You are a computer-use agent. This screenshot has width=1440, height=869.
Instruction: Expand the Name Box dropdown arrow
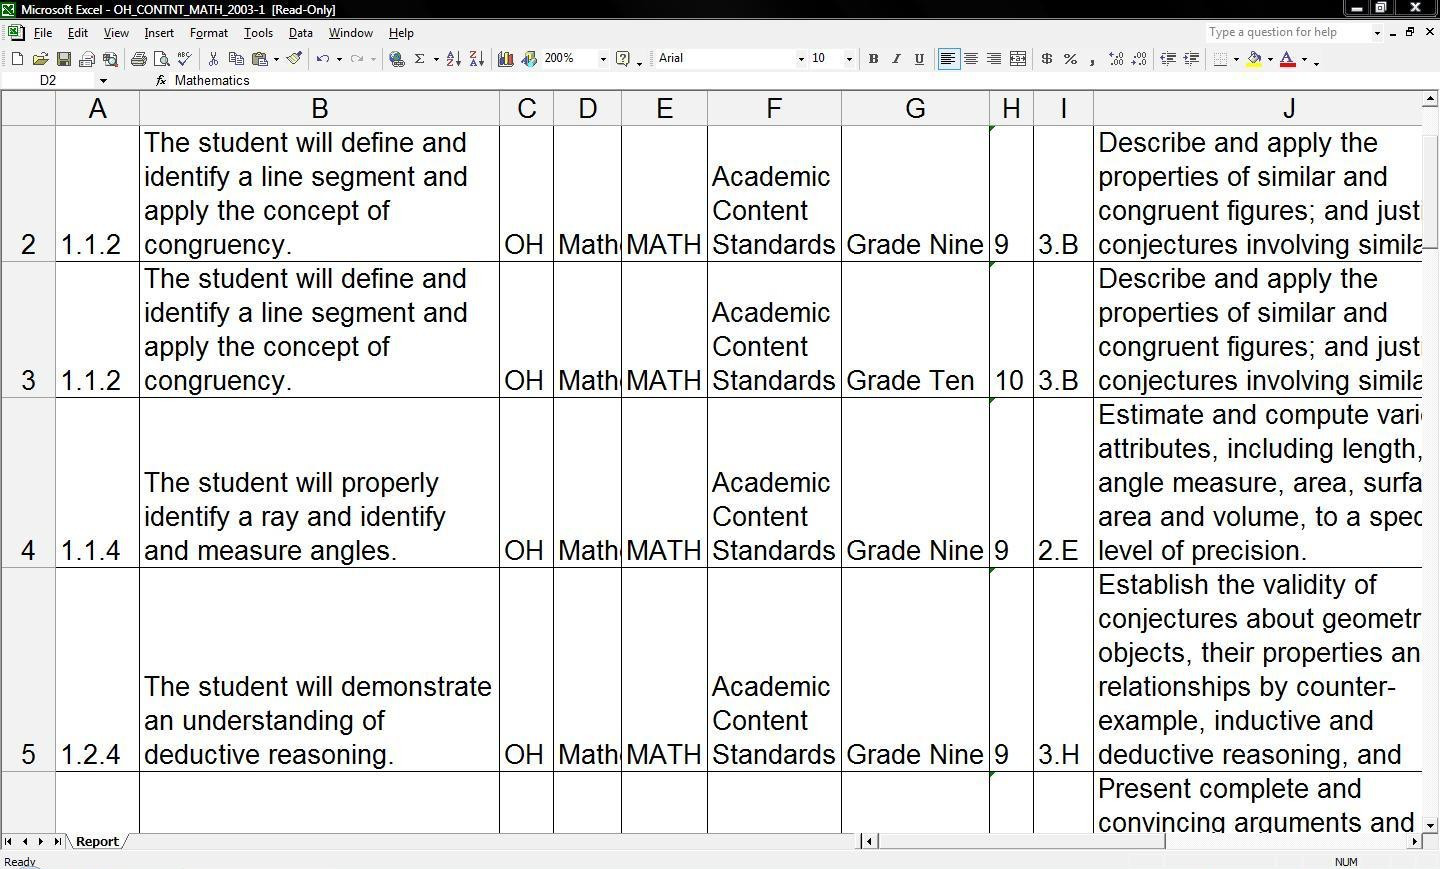coord(103,81)
